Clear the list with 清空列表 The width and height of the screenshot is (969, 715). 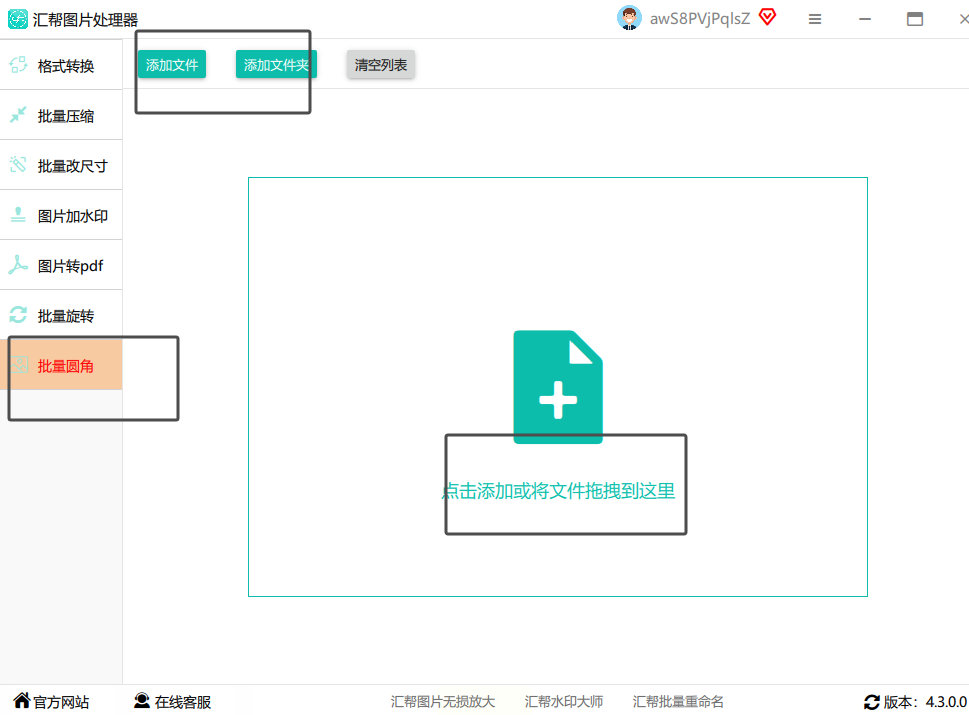tap(381, 65)
